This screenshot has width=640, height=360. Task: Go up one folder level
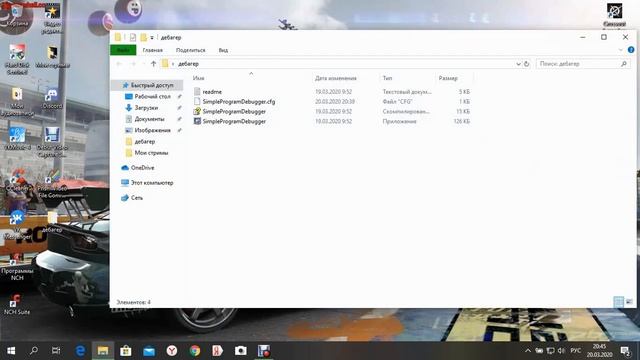coord(153,64)
